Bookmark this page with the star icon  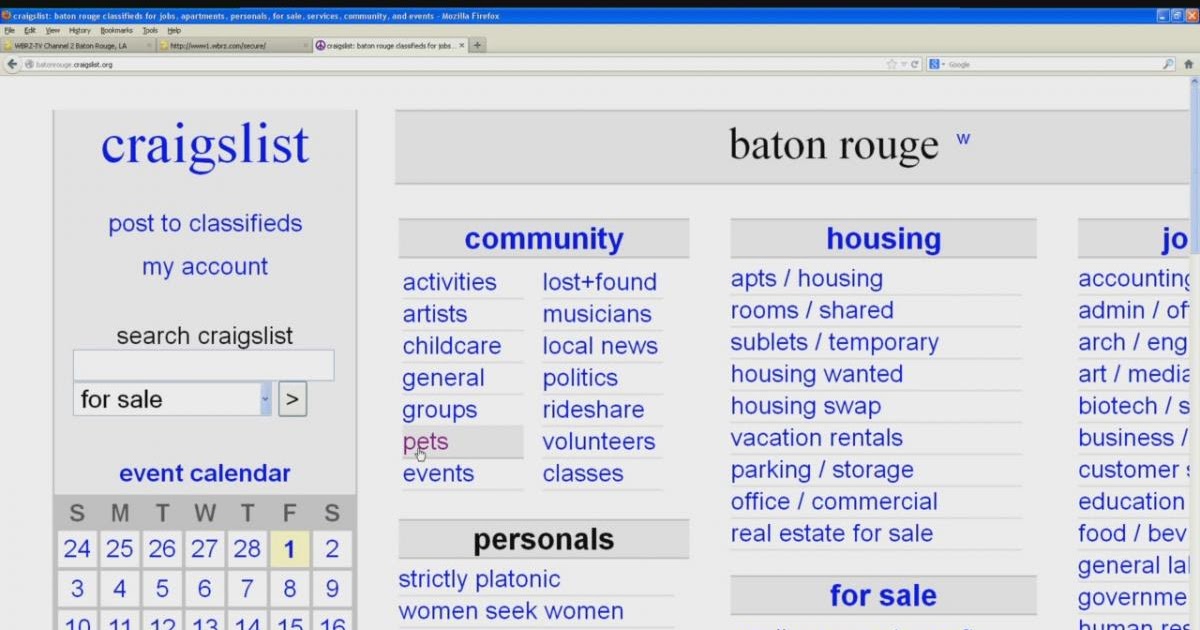pyautogui.click(x=891, y=64)
